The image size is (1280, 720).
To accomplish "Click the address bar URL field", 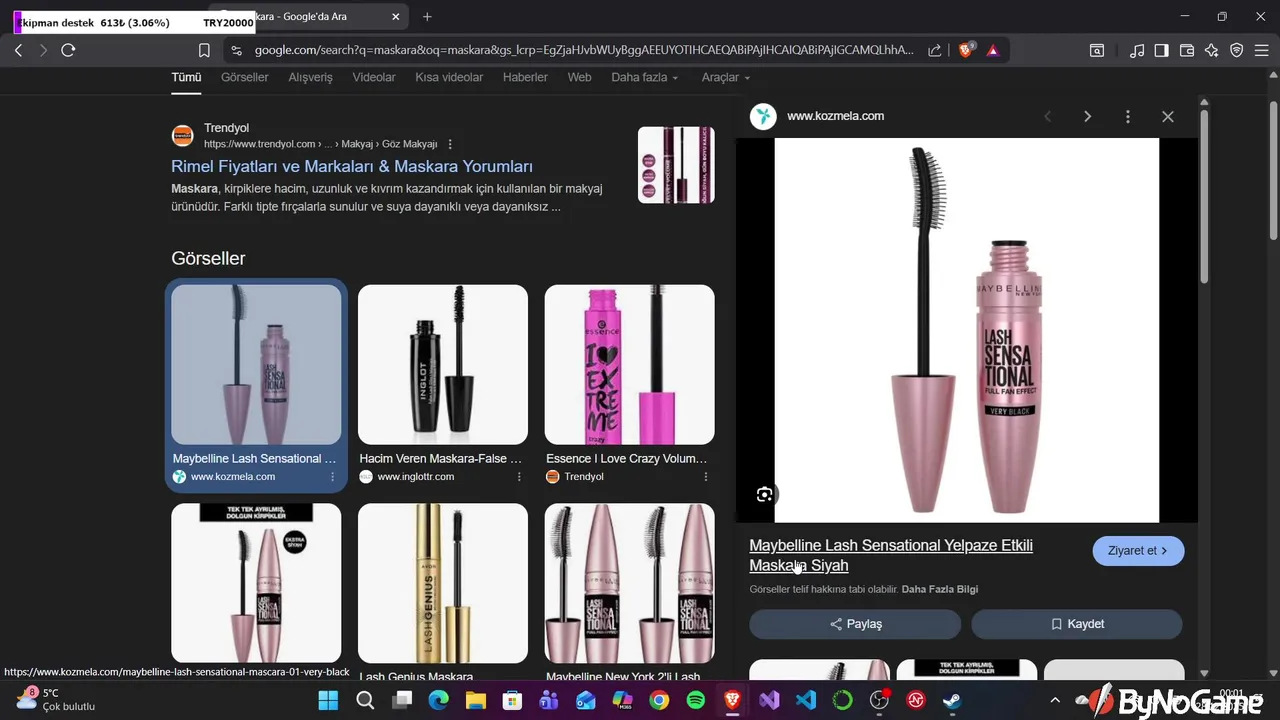I will [x=583, y=50].
